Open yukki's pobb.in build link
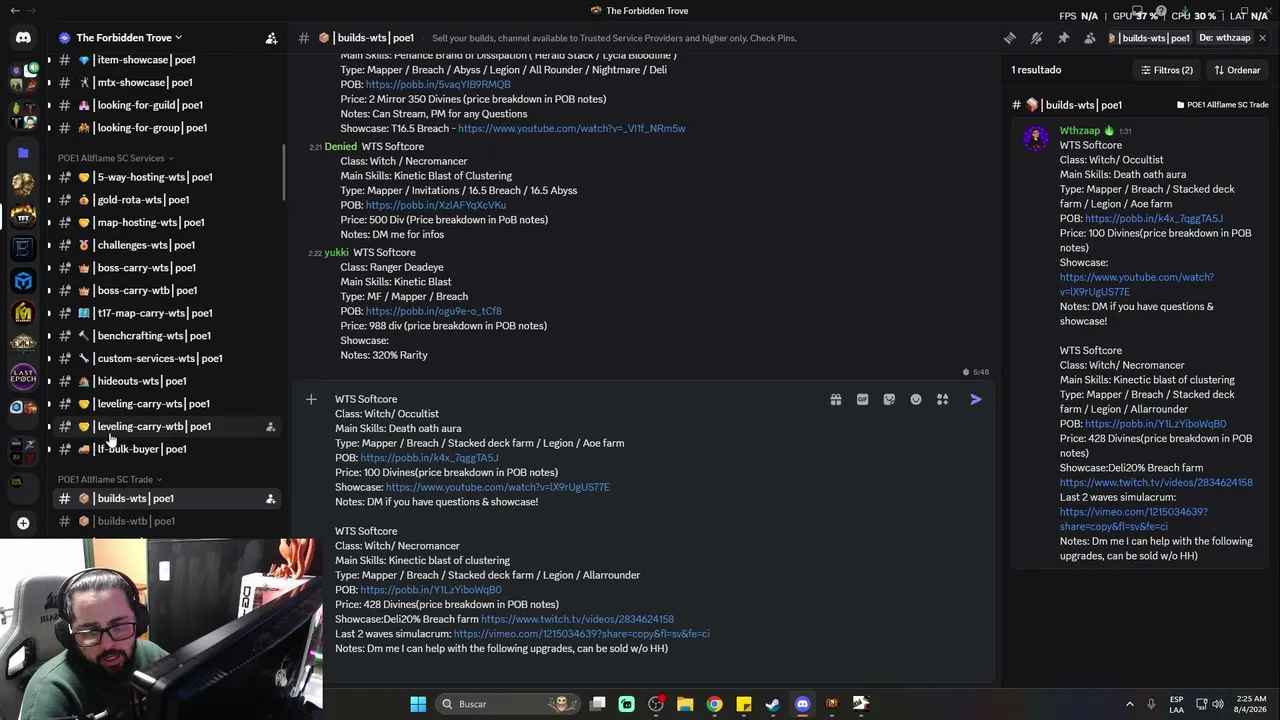This screenshot has width=1280, height=720. [x=434, y=311]
